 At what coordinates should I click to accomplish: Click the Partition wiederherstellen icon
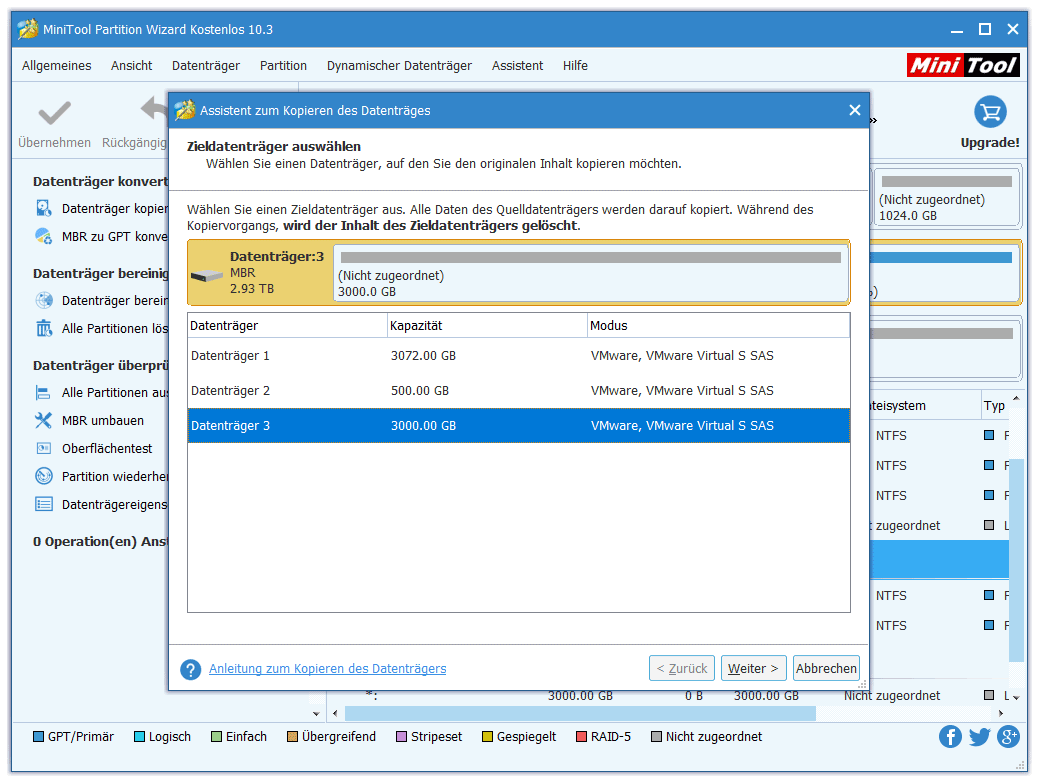click(x=44, y=476)
